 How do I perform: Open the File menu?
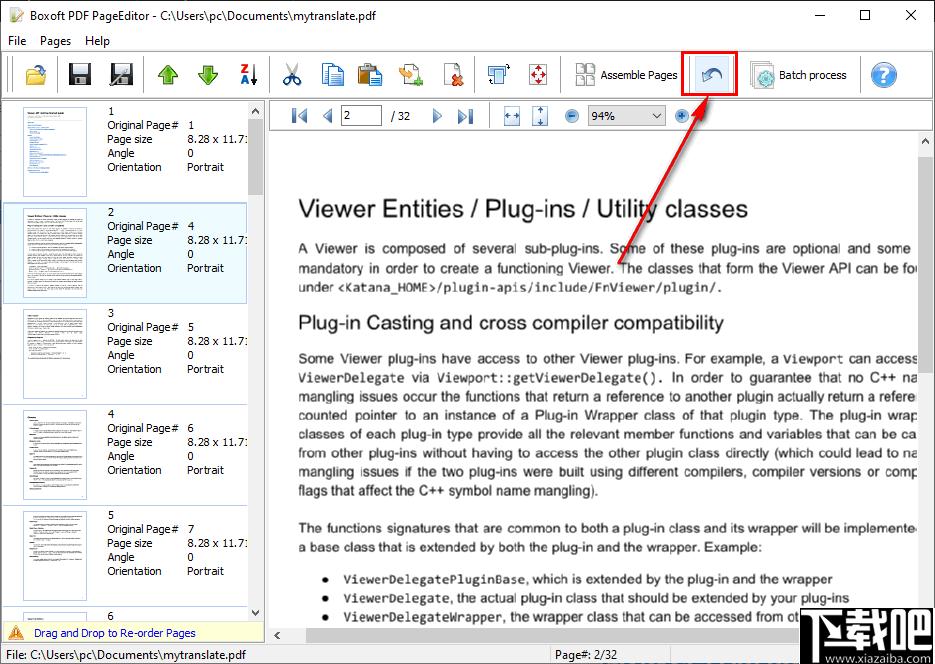pyautogui.click(x=17, y=41)
